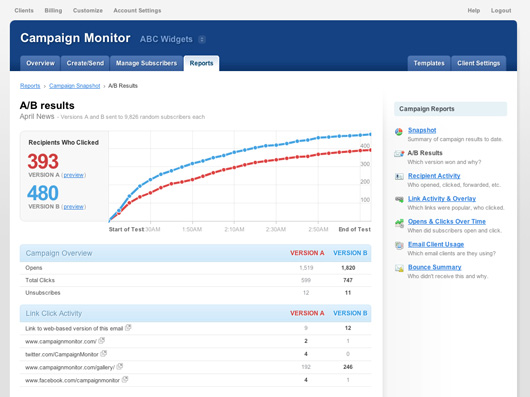Click the Bounce Summary envelope icon
Viewport: 530px width, 397px height.
(x=399, y=268)
